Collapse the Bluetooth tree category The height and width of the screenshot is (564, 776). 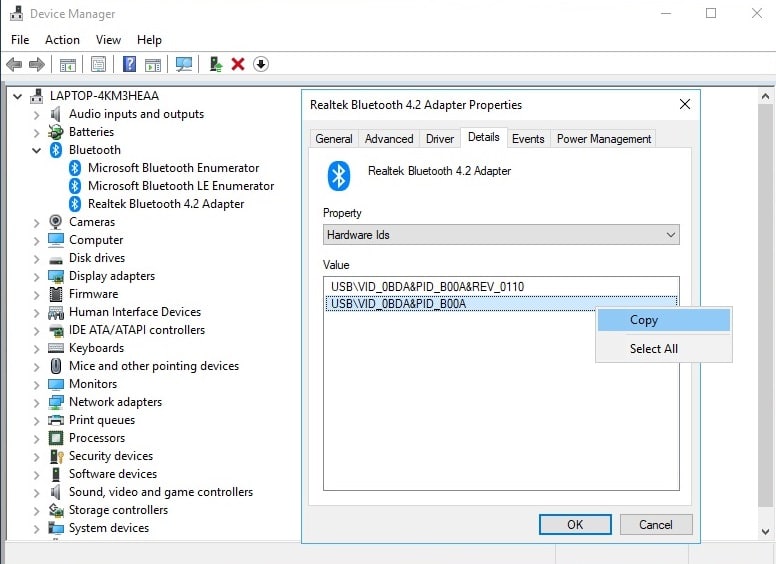37,150
